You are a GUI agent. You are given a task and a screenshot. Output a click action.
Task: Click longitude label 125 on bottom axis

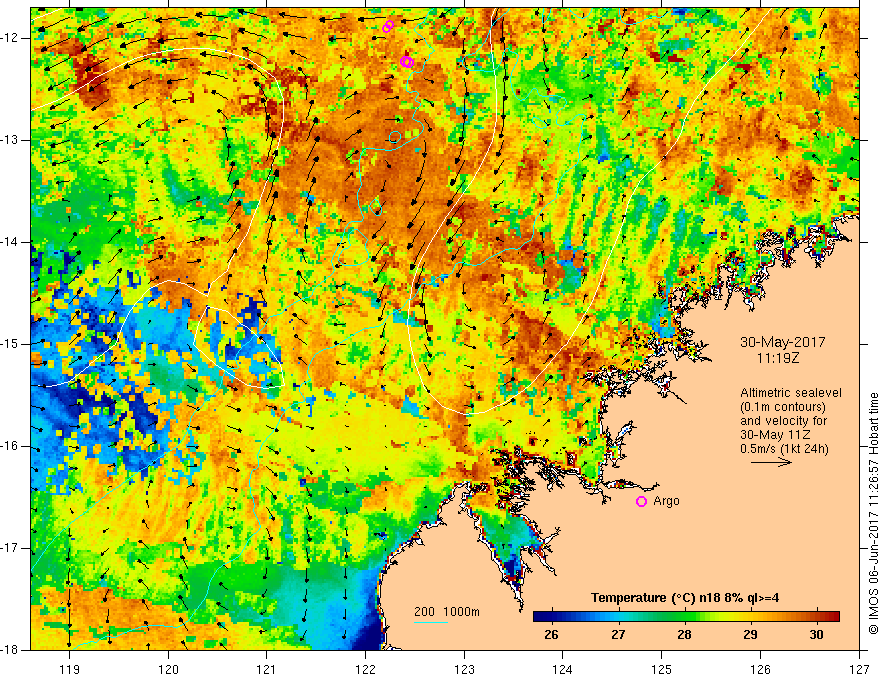point(662,669)
